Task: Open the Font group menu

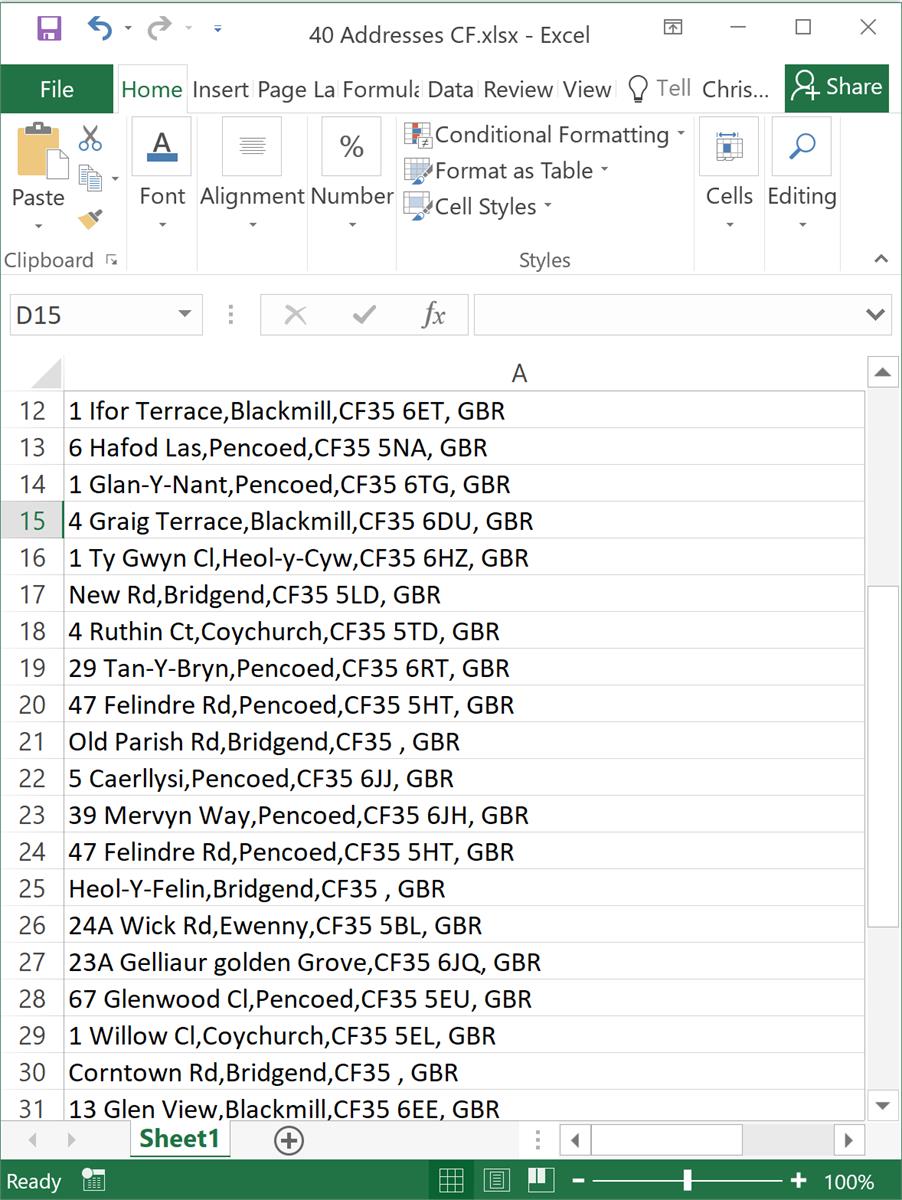Action: pyautogui.click(x=162, y=176)
